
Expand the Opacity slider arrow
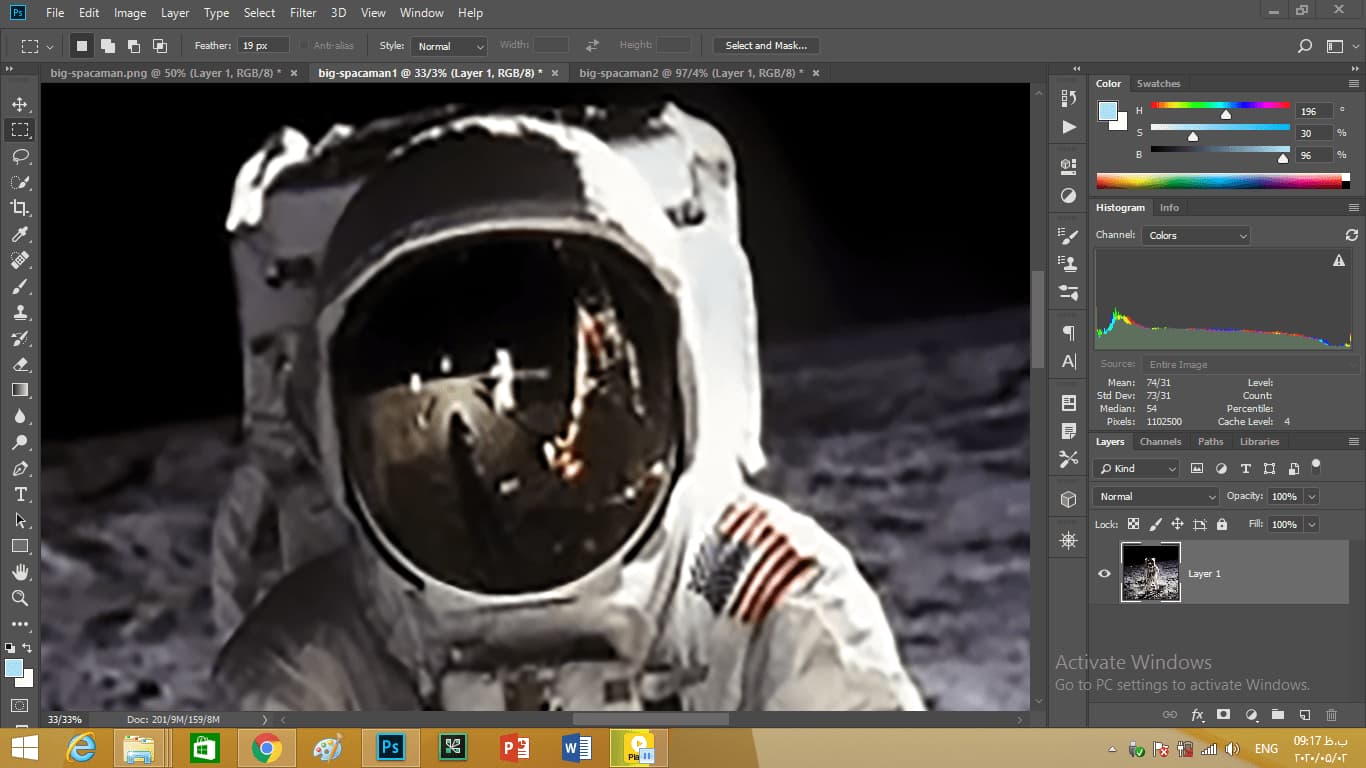pyautogui.click(x=1311, y=496)
